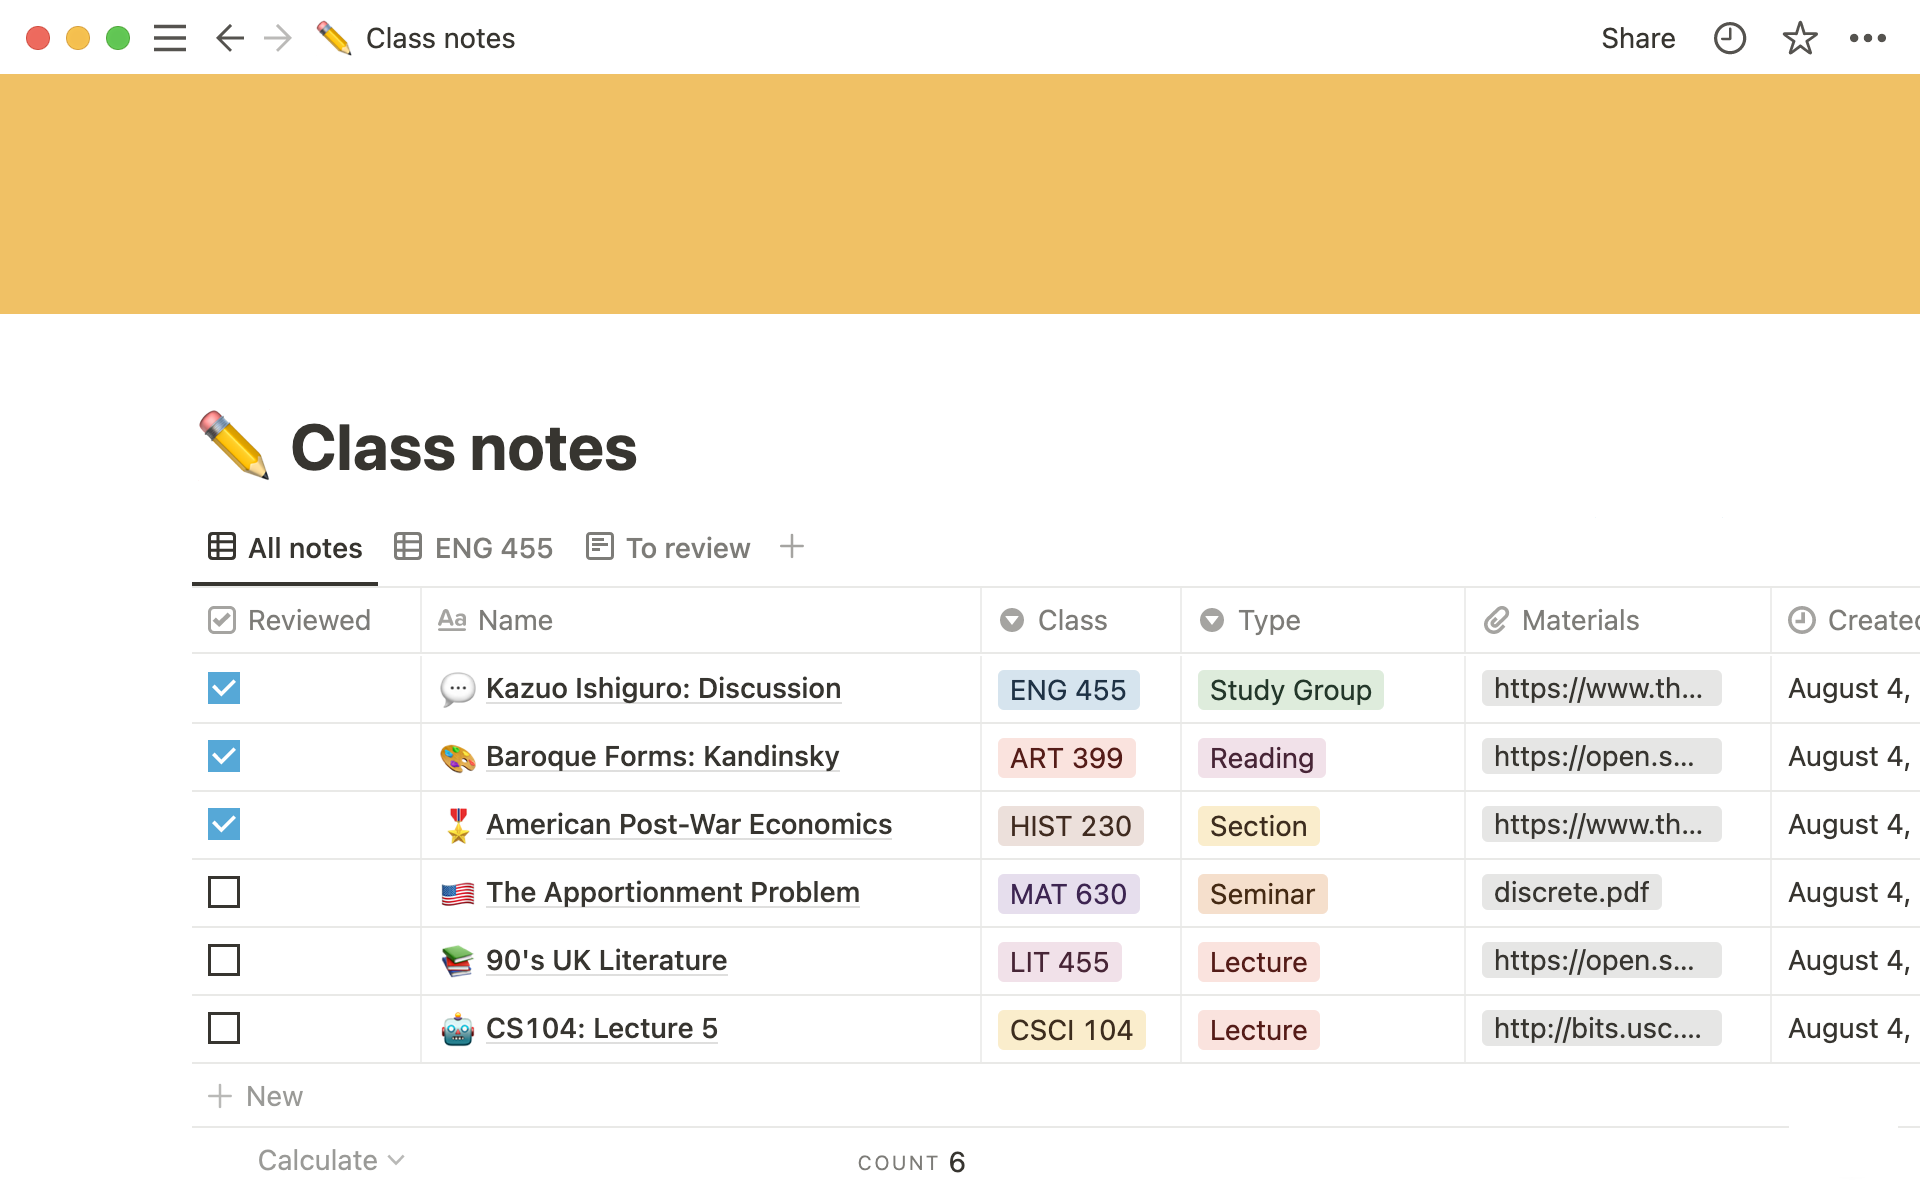Click the Share button
Image resolution: width=1920 pixels, height=1200 pixels.
tap(1637, 38)
